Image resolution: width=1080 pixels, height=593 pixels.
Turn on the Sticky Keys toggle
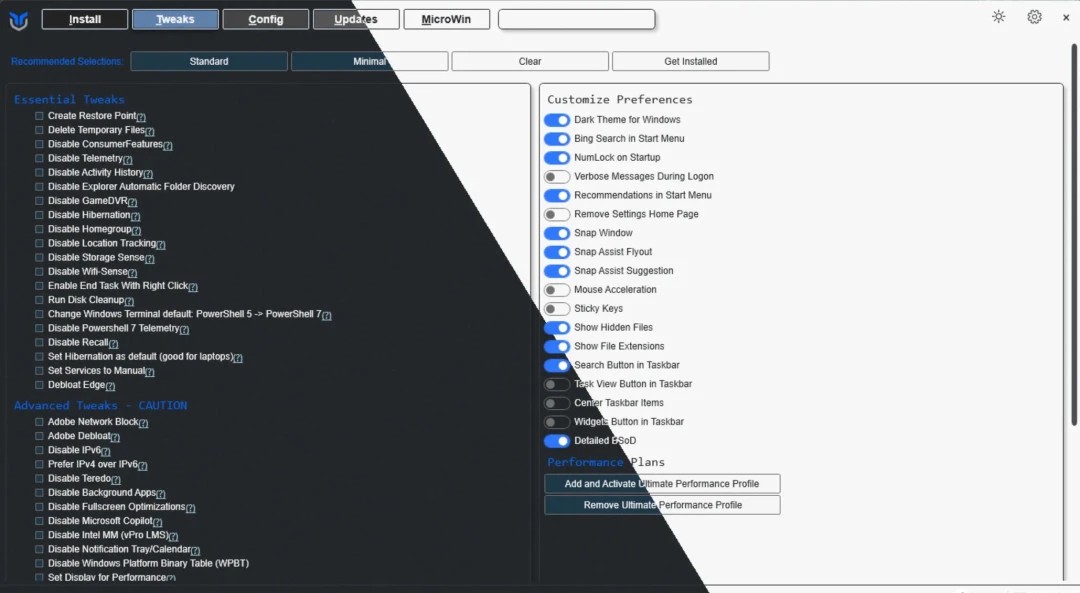(556, 309)
